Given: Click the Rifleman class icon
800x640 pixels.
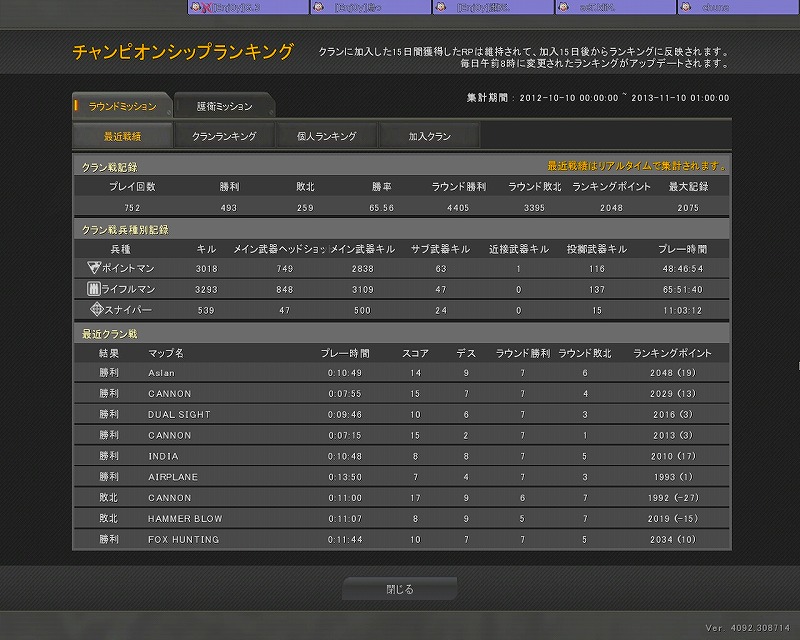Looking at the screenshot, I should (x=94, y=289).
